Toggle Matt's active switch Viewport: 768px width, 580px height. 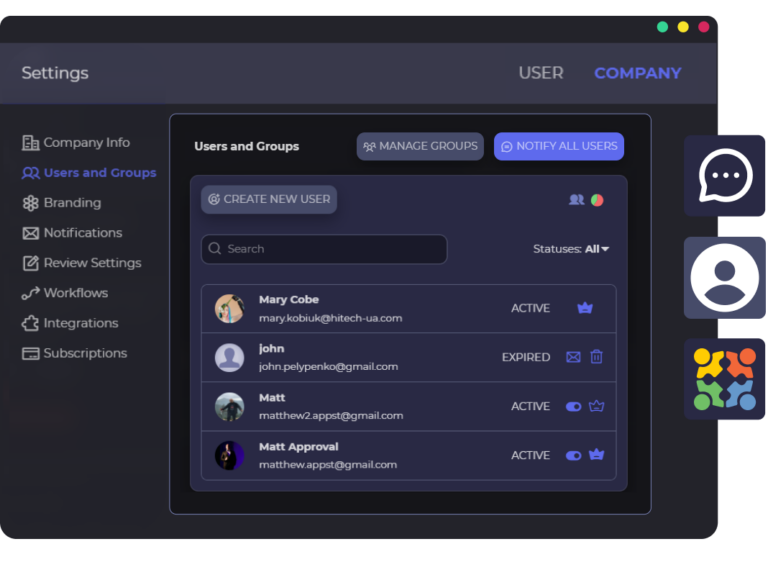(x=573, y=407)
